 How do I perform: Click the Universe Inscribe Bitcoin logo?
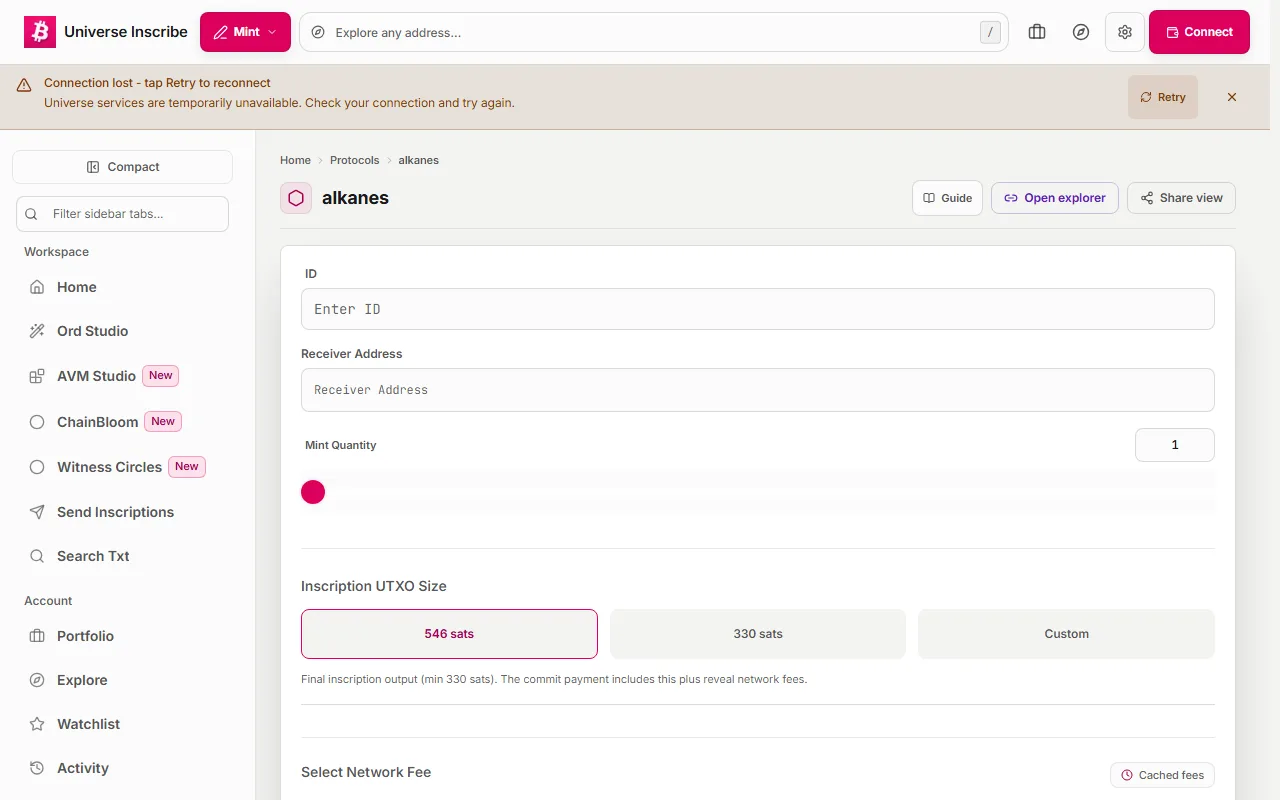[x=40, y=32]
